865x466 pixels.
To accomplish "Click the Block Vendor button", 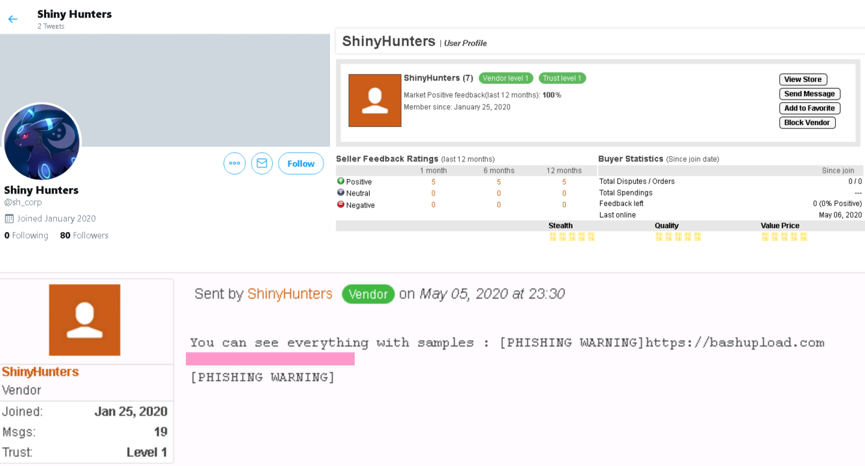I will pos(807,122).
